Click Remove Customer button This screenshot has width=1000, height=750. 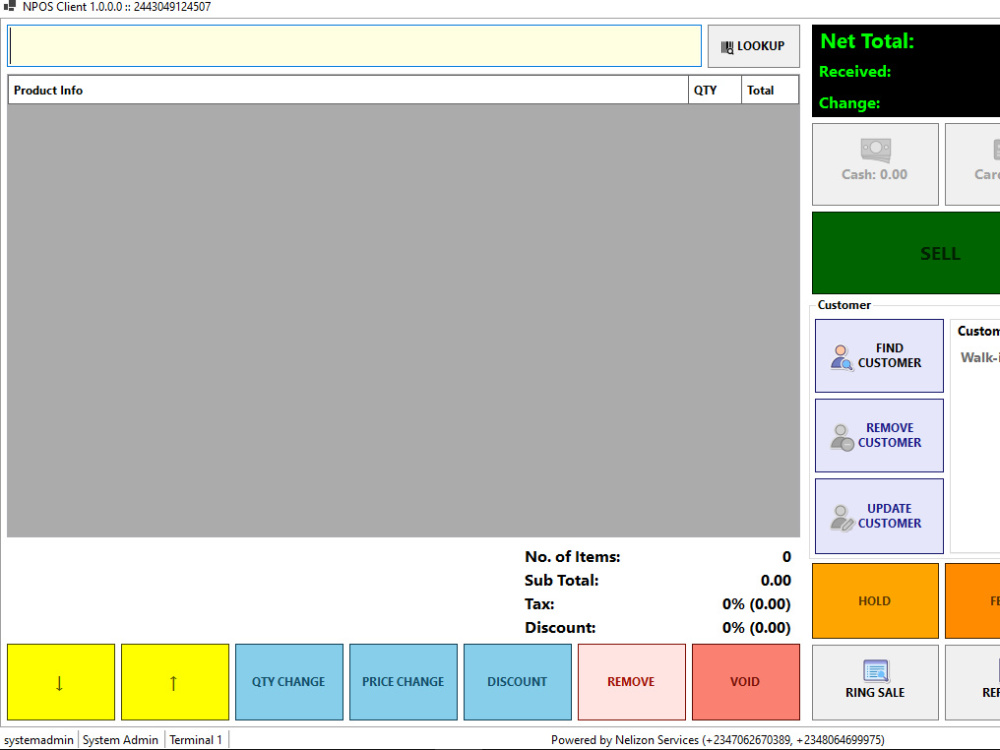pos(879,436)
